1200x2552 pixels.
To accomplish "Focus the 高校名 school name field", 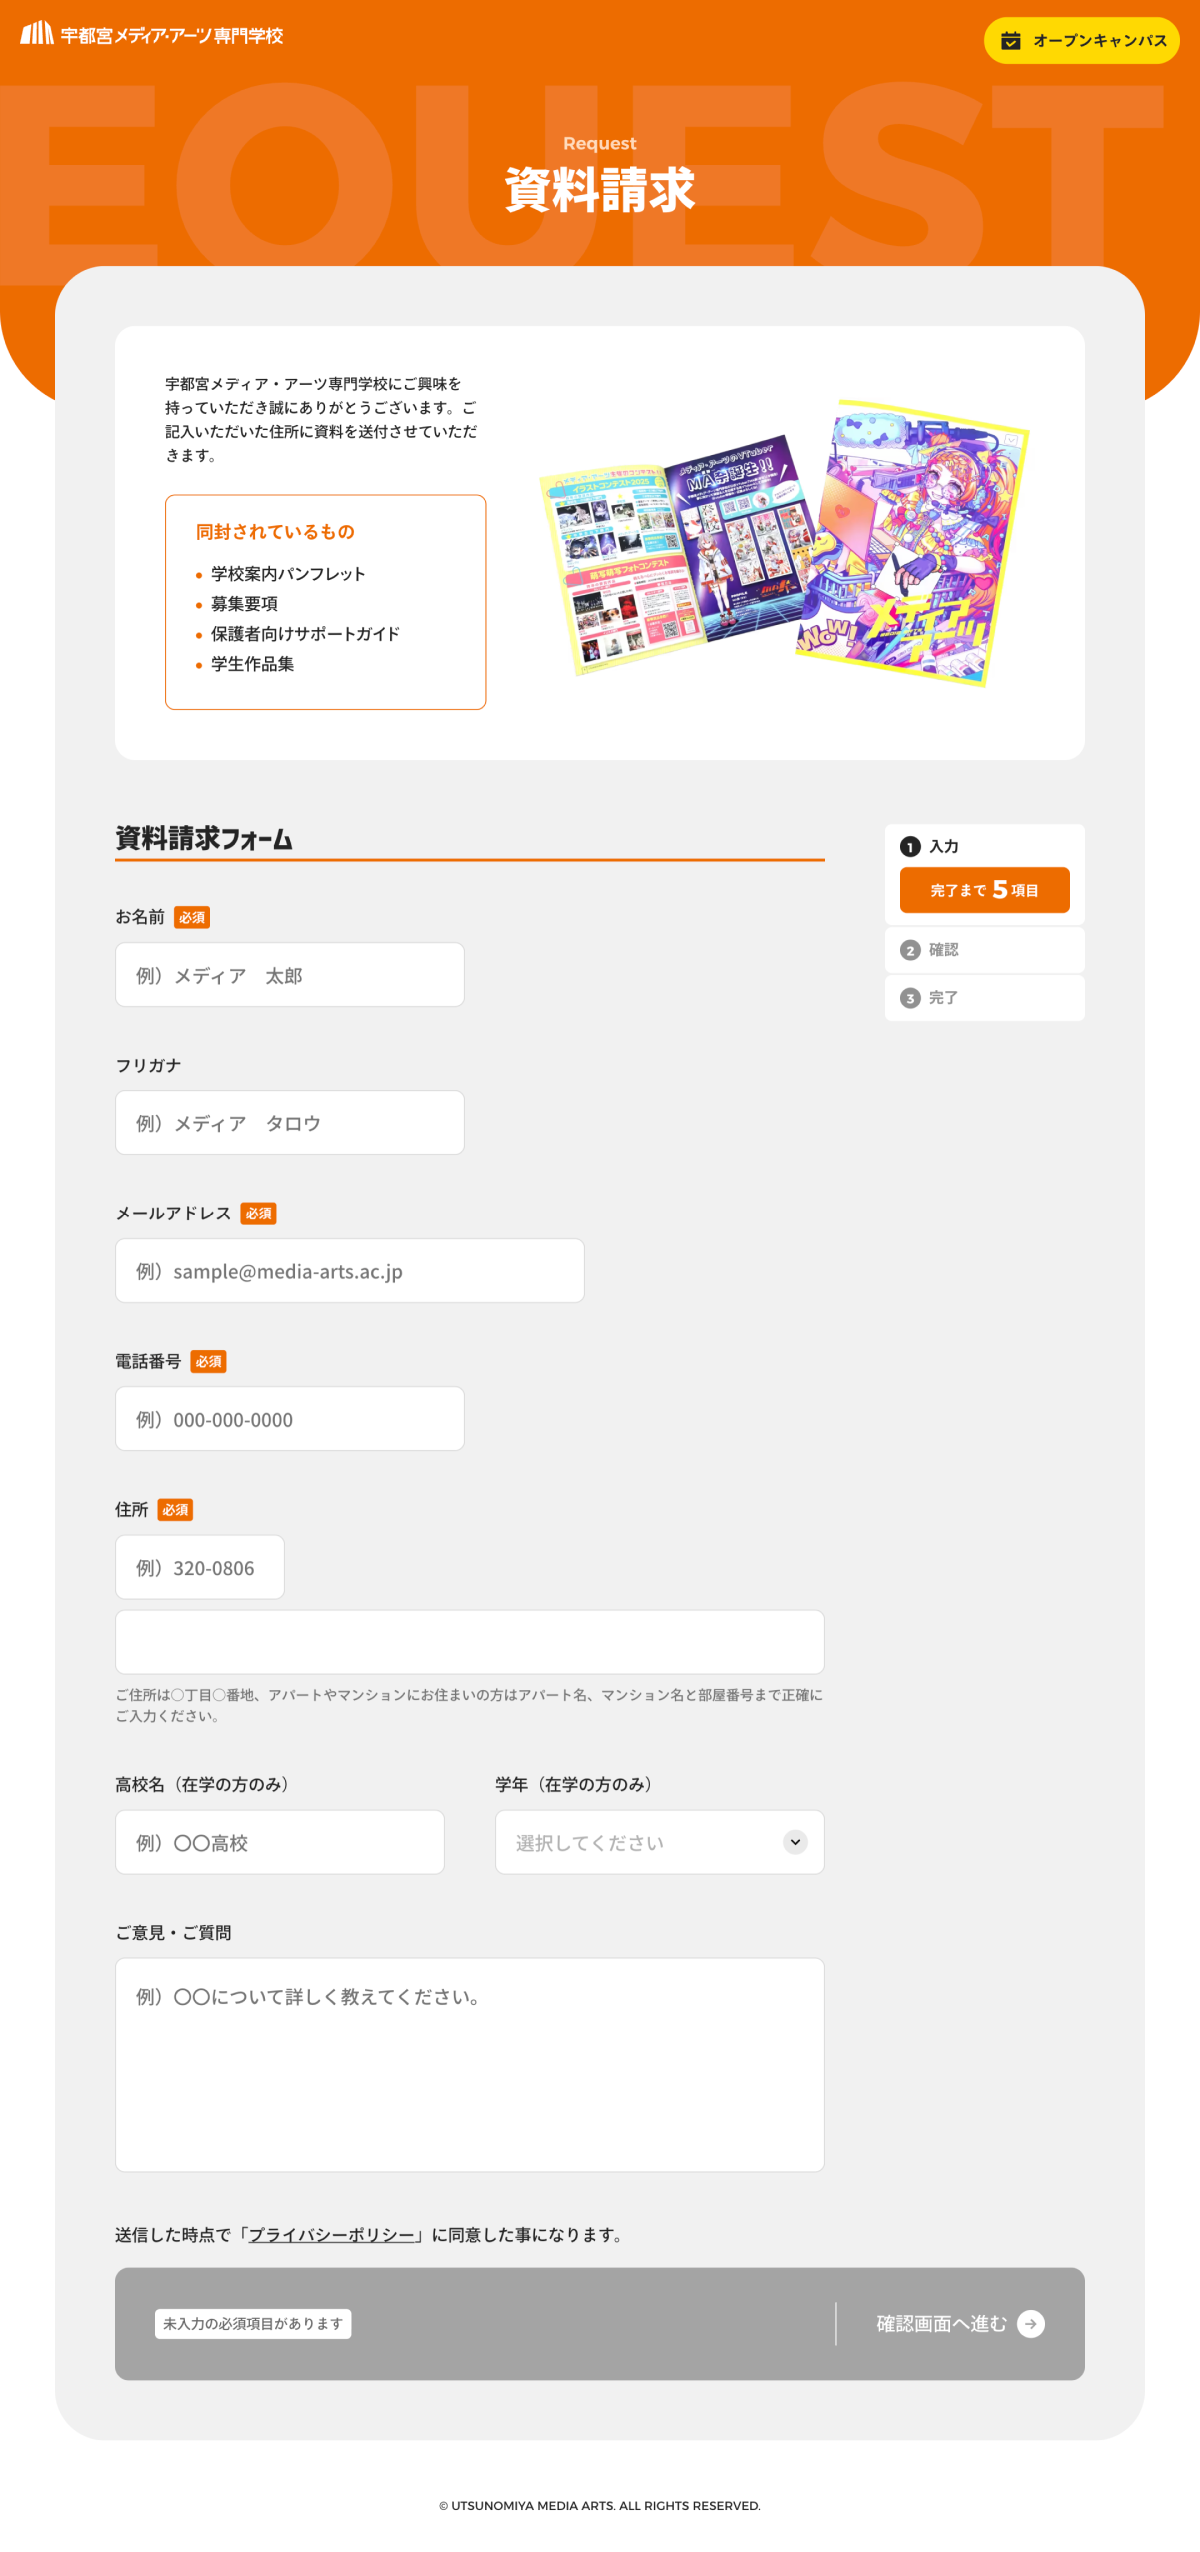I will 280,1842.
